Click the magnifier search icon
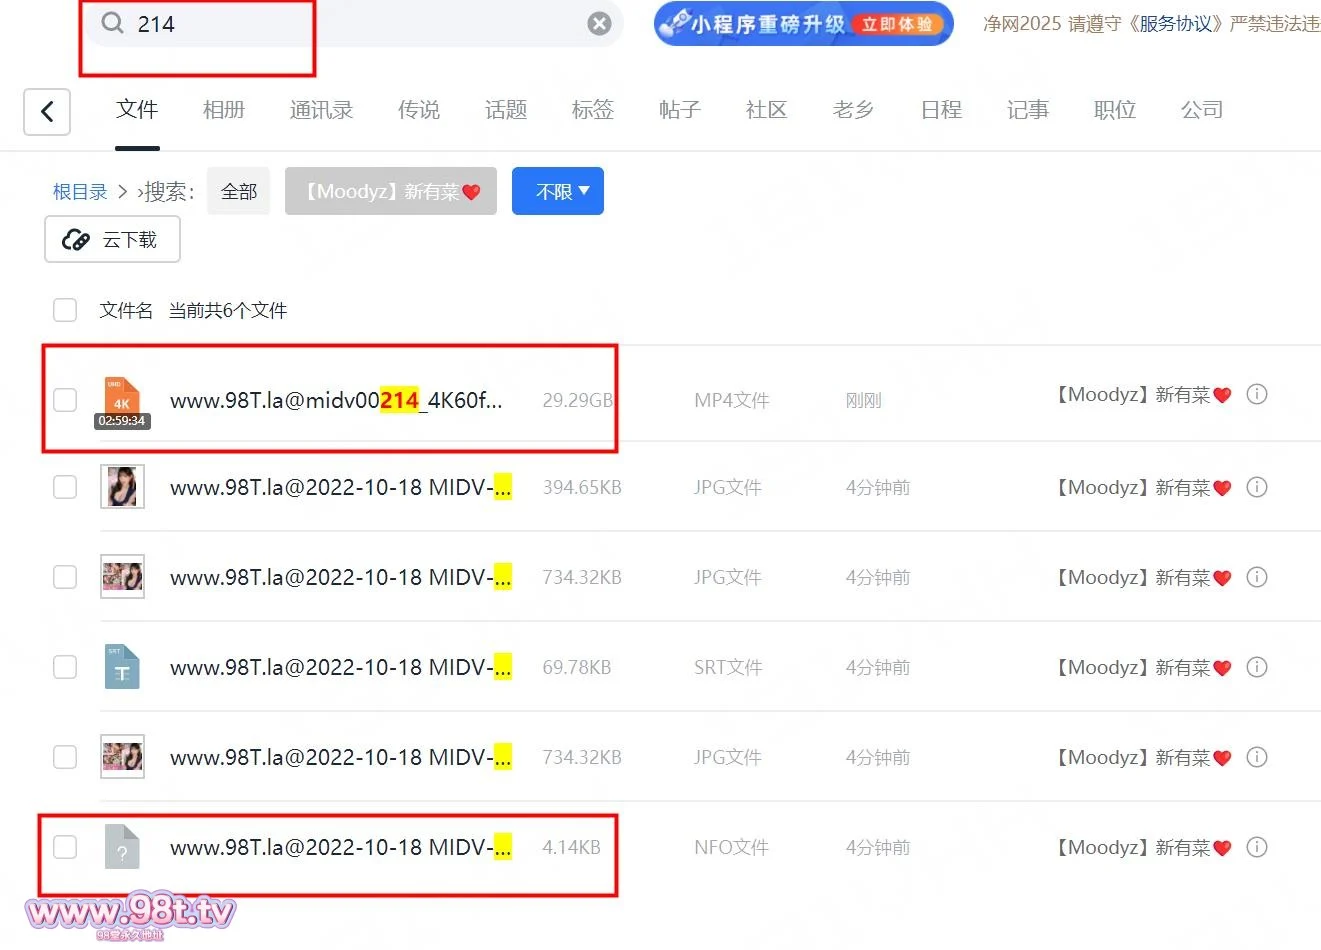The width and height of the screenshot is (1321, 950). pos(112,23)
